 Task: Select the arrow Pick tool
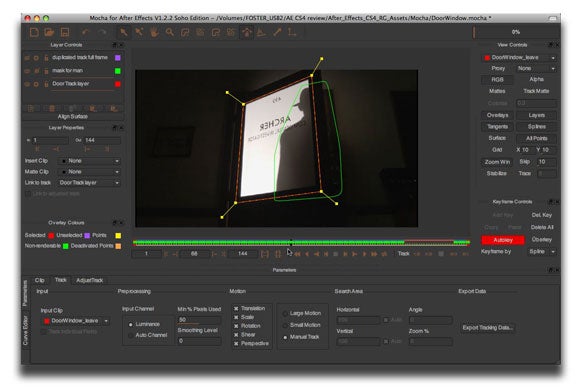click(x=123, y=32)
